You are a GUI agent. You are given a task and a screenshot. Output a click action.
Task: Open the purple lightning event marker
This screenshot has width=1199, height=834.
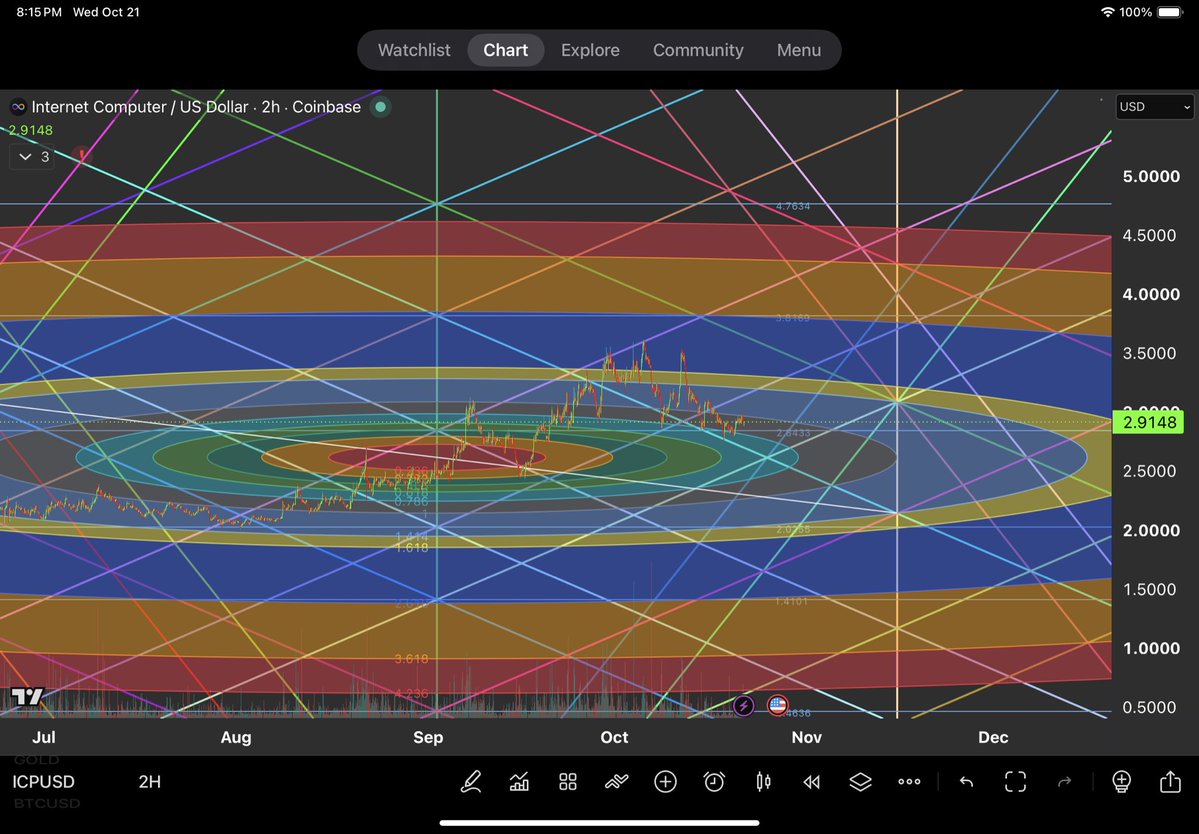(x=744, y=706)
